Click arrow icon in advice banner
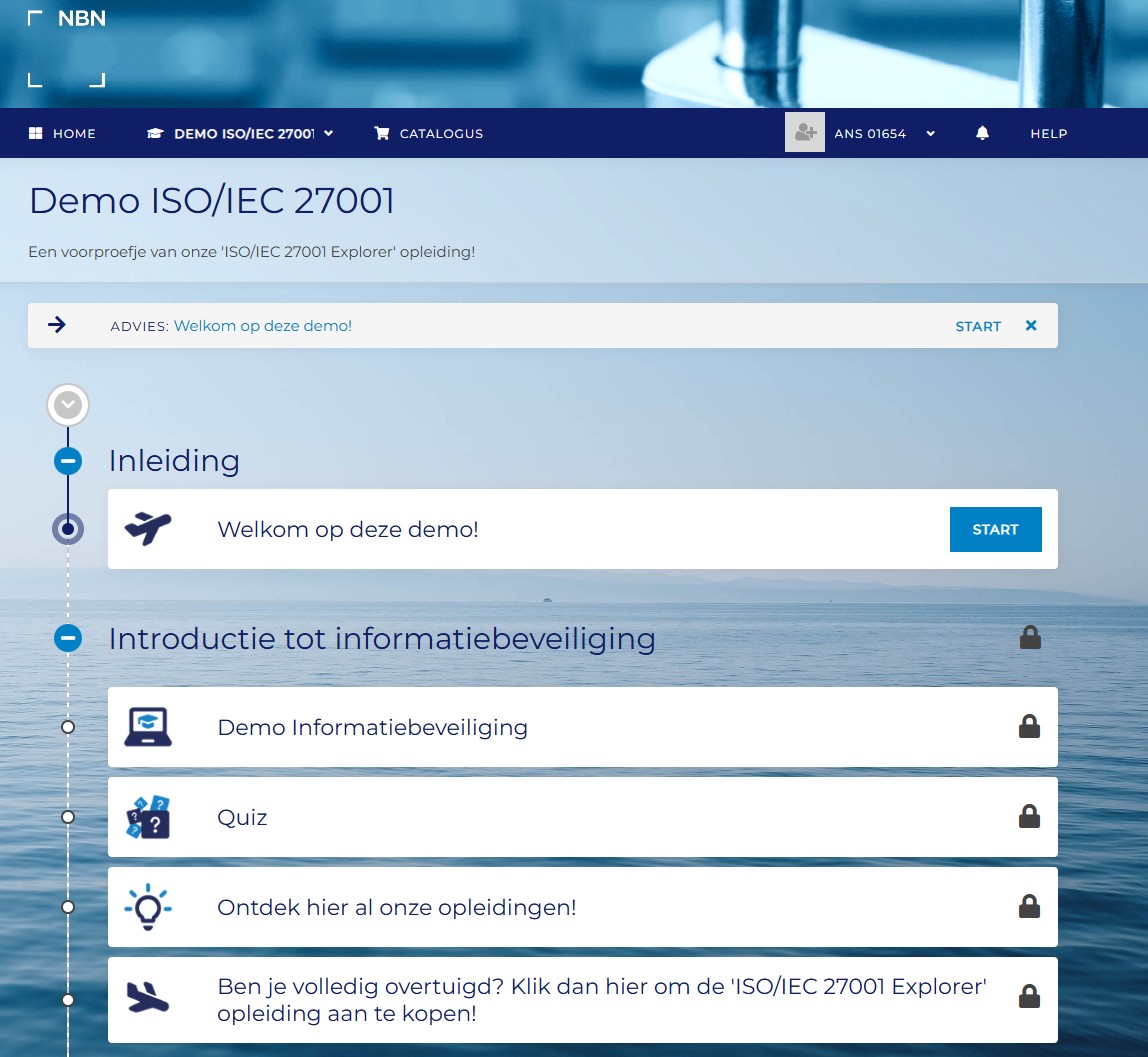This screenshot has height=1057, width=1148. [x=57, y=324]
